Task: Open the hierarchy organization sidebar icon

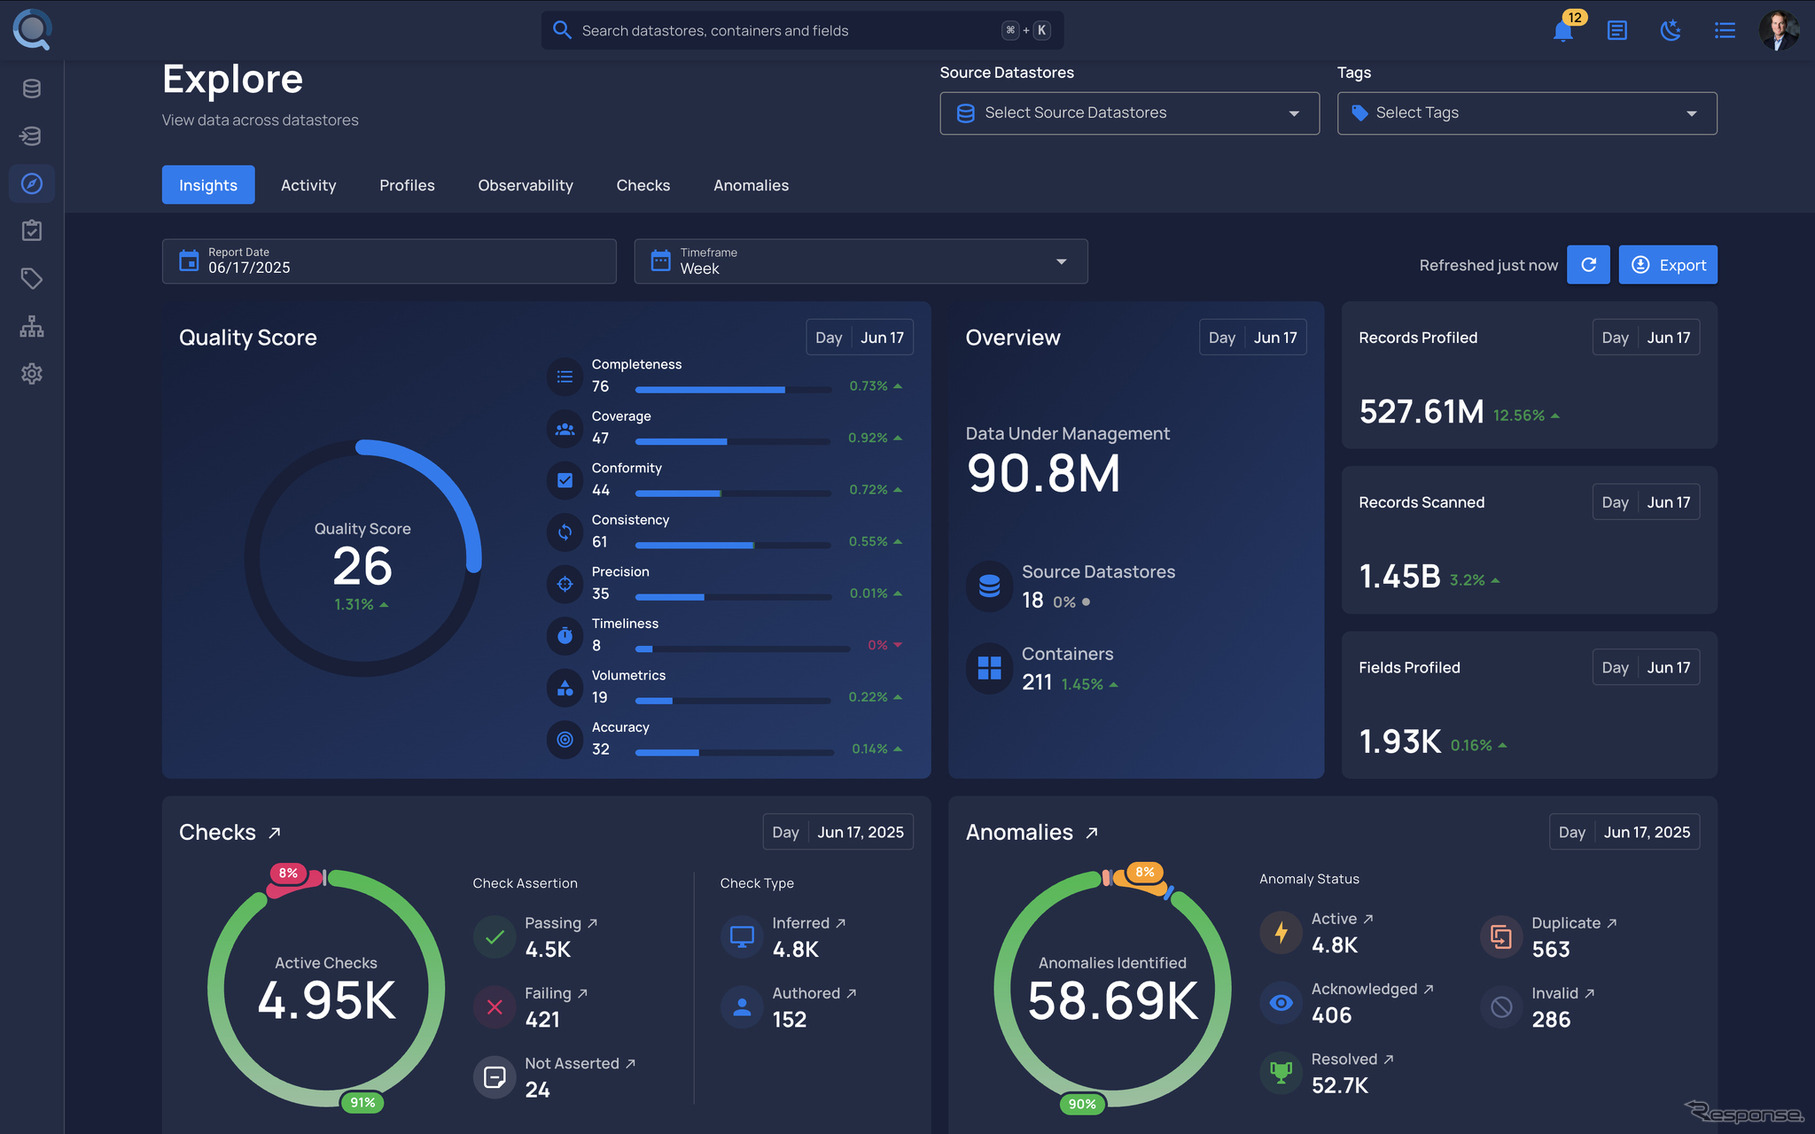Action: coord(32,326)
